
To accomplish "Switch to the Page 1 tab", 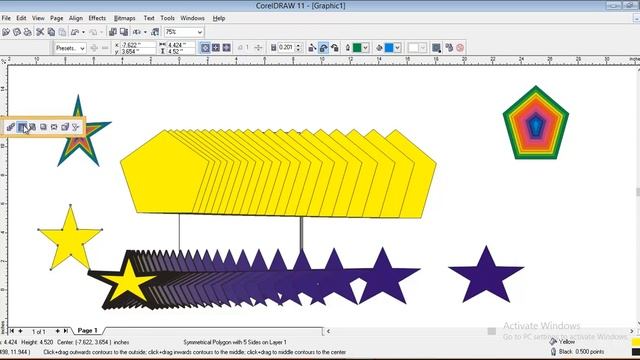I will click(x=87, y=331).
